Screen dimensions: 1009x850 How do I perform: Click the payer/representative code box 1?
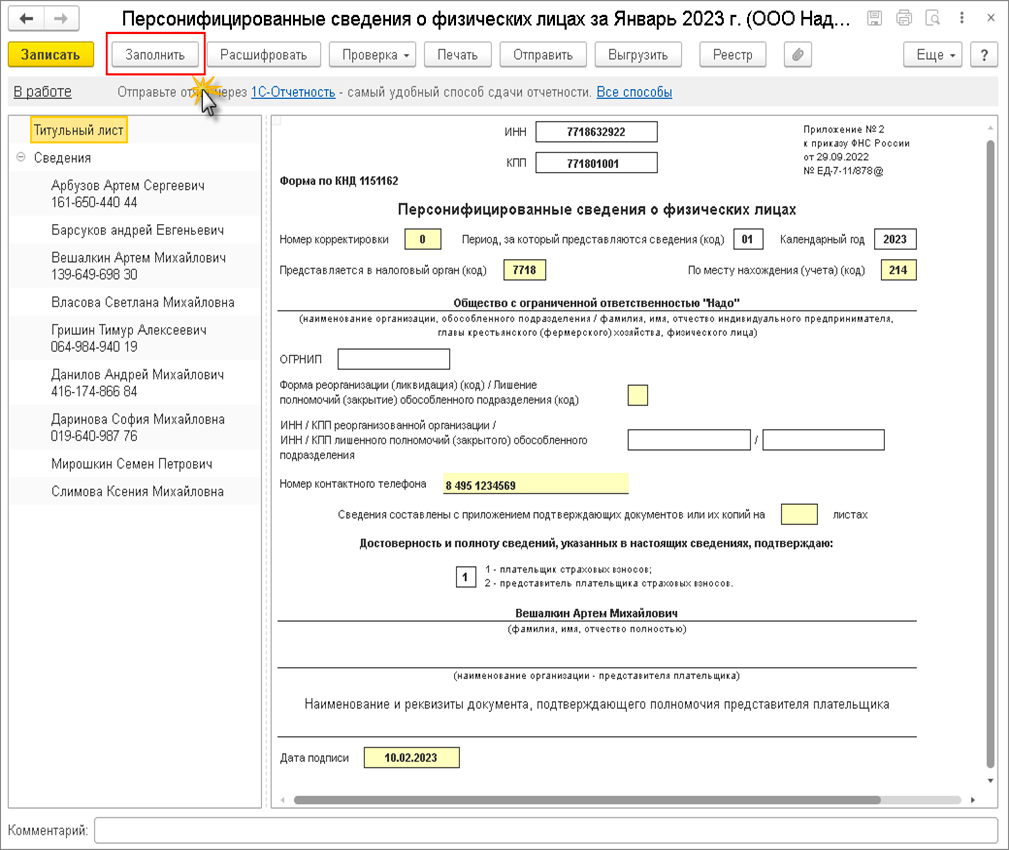466,577
